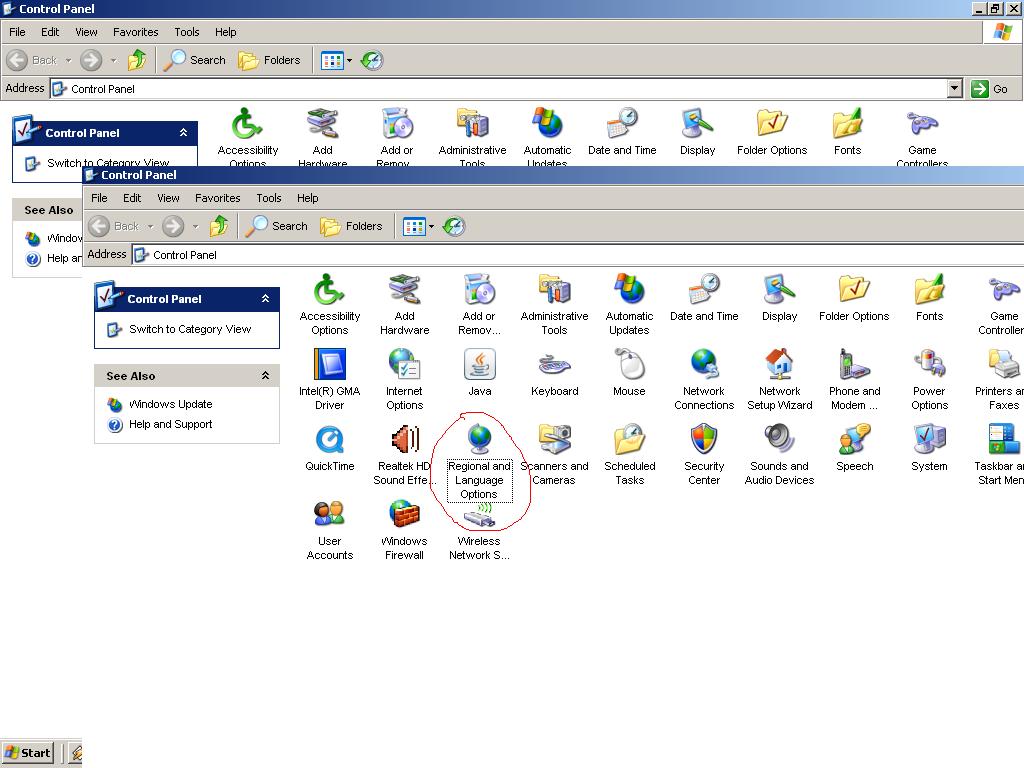Open Views dropdown in front window toolbar
1024x768 pixels.
coord(432,227)
